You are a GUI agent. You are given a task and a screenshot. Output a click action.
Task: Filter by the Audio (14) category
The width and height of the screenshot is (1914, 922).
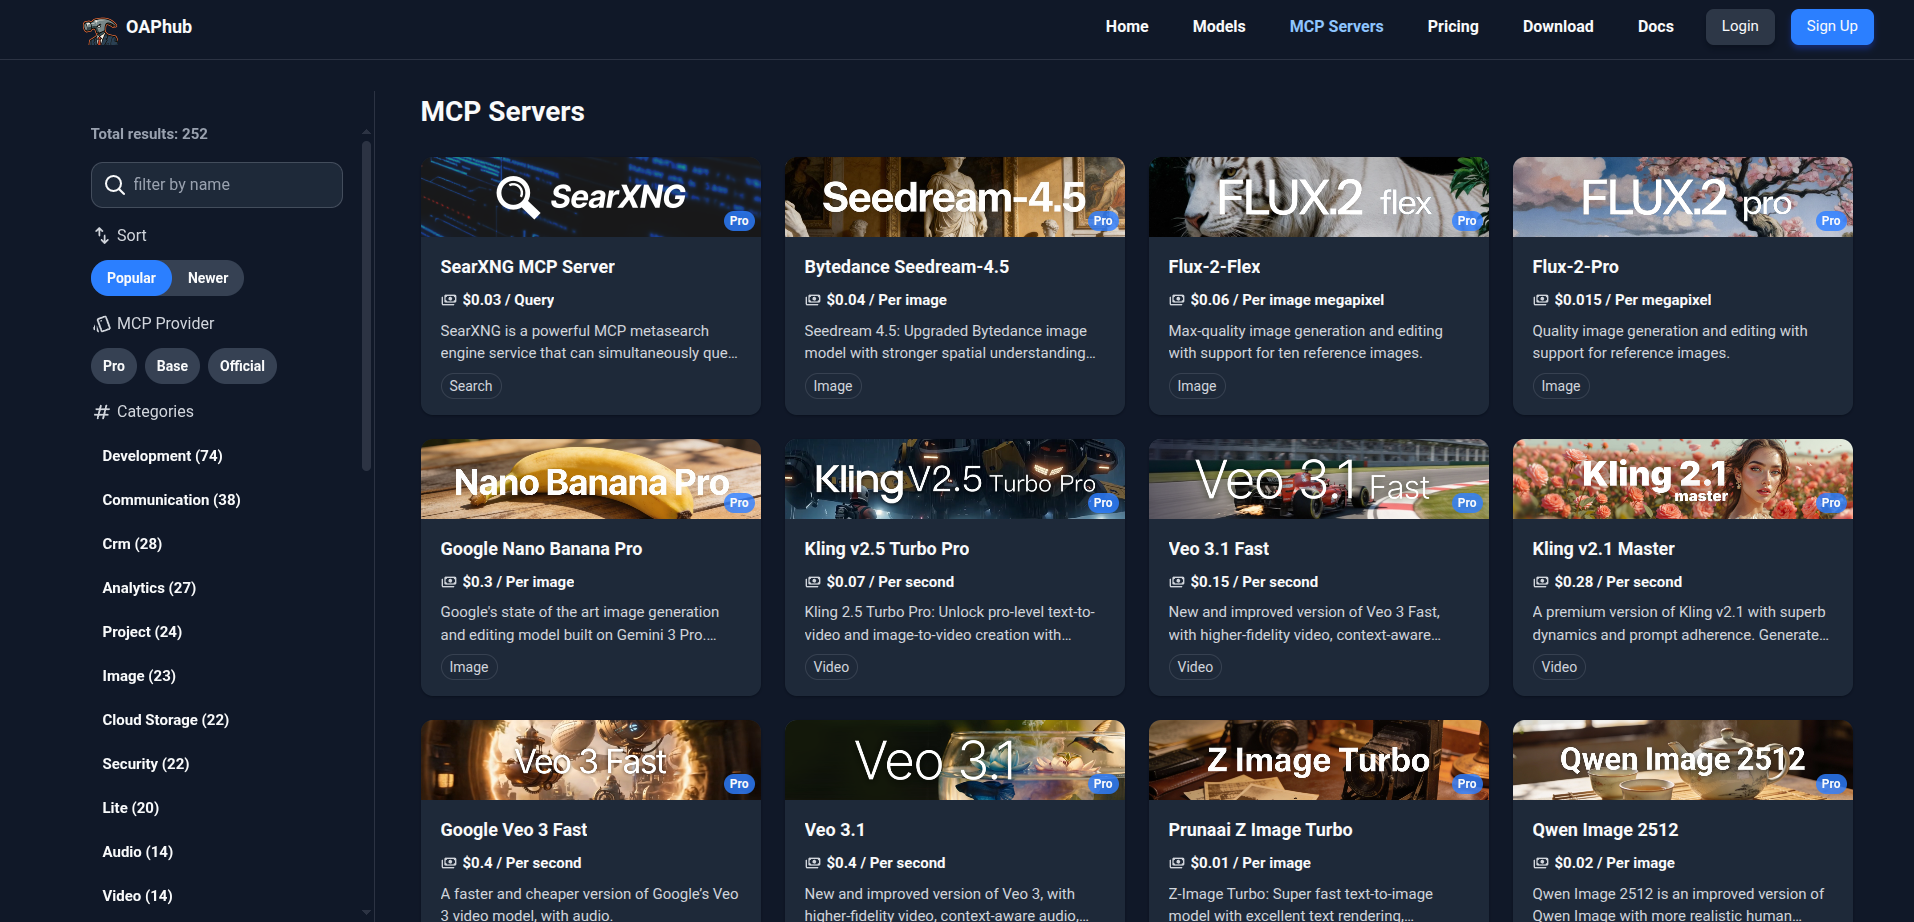click(137, 851)
